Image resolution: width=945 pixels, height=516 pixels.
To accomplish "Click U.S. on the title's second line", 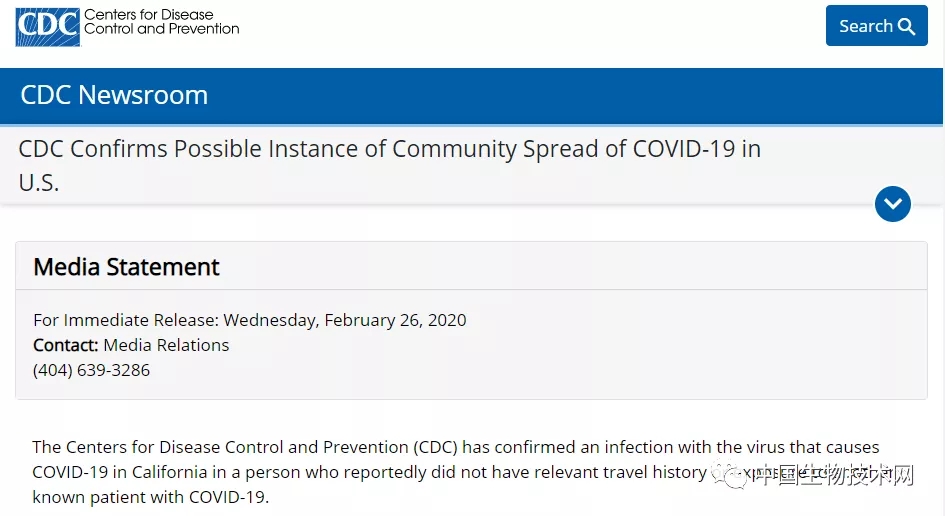I will (39, 183).
